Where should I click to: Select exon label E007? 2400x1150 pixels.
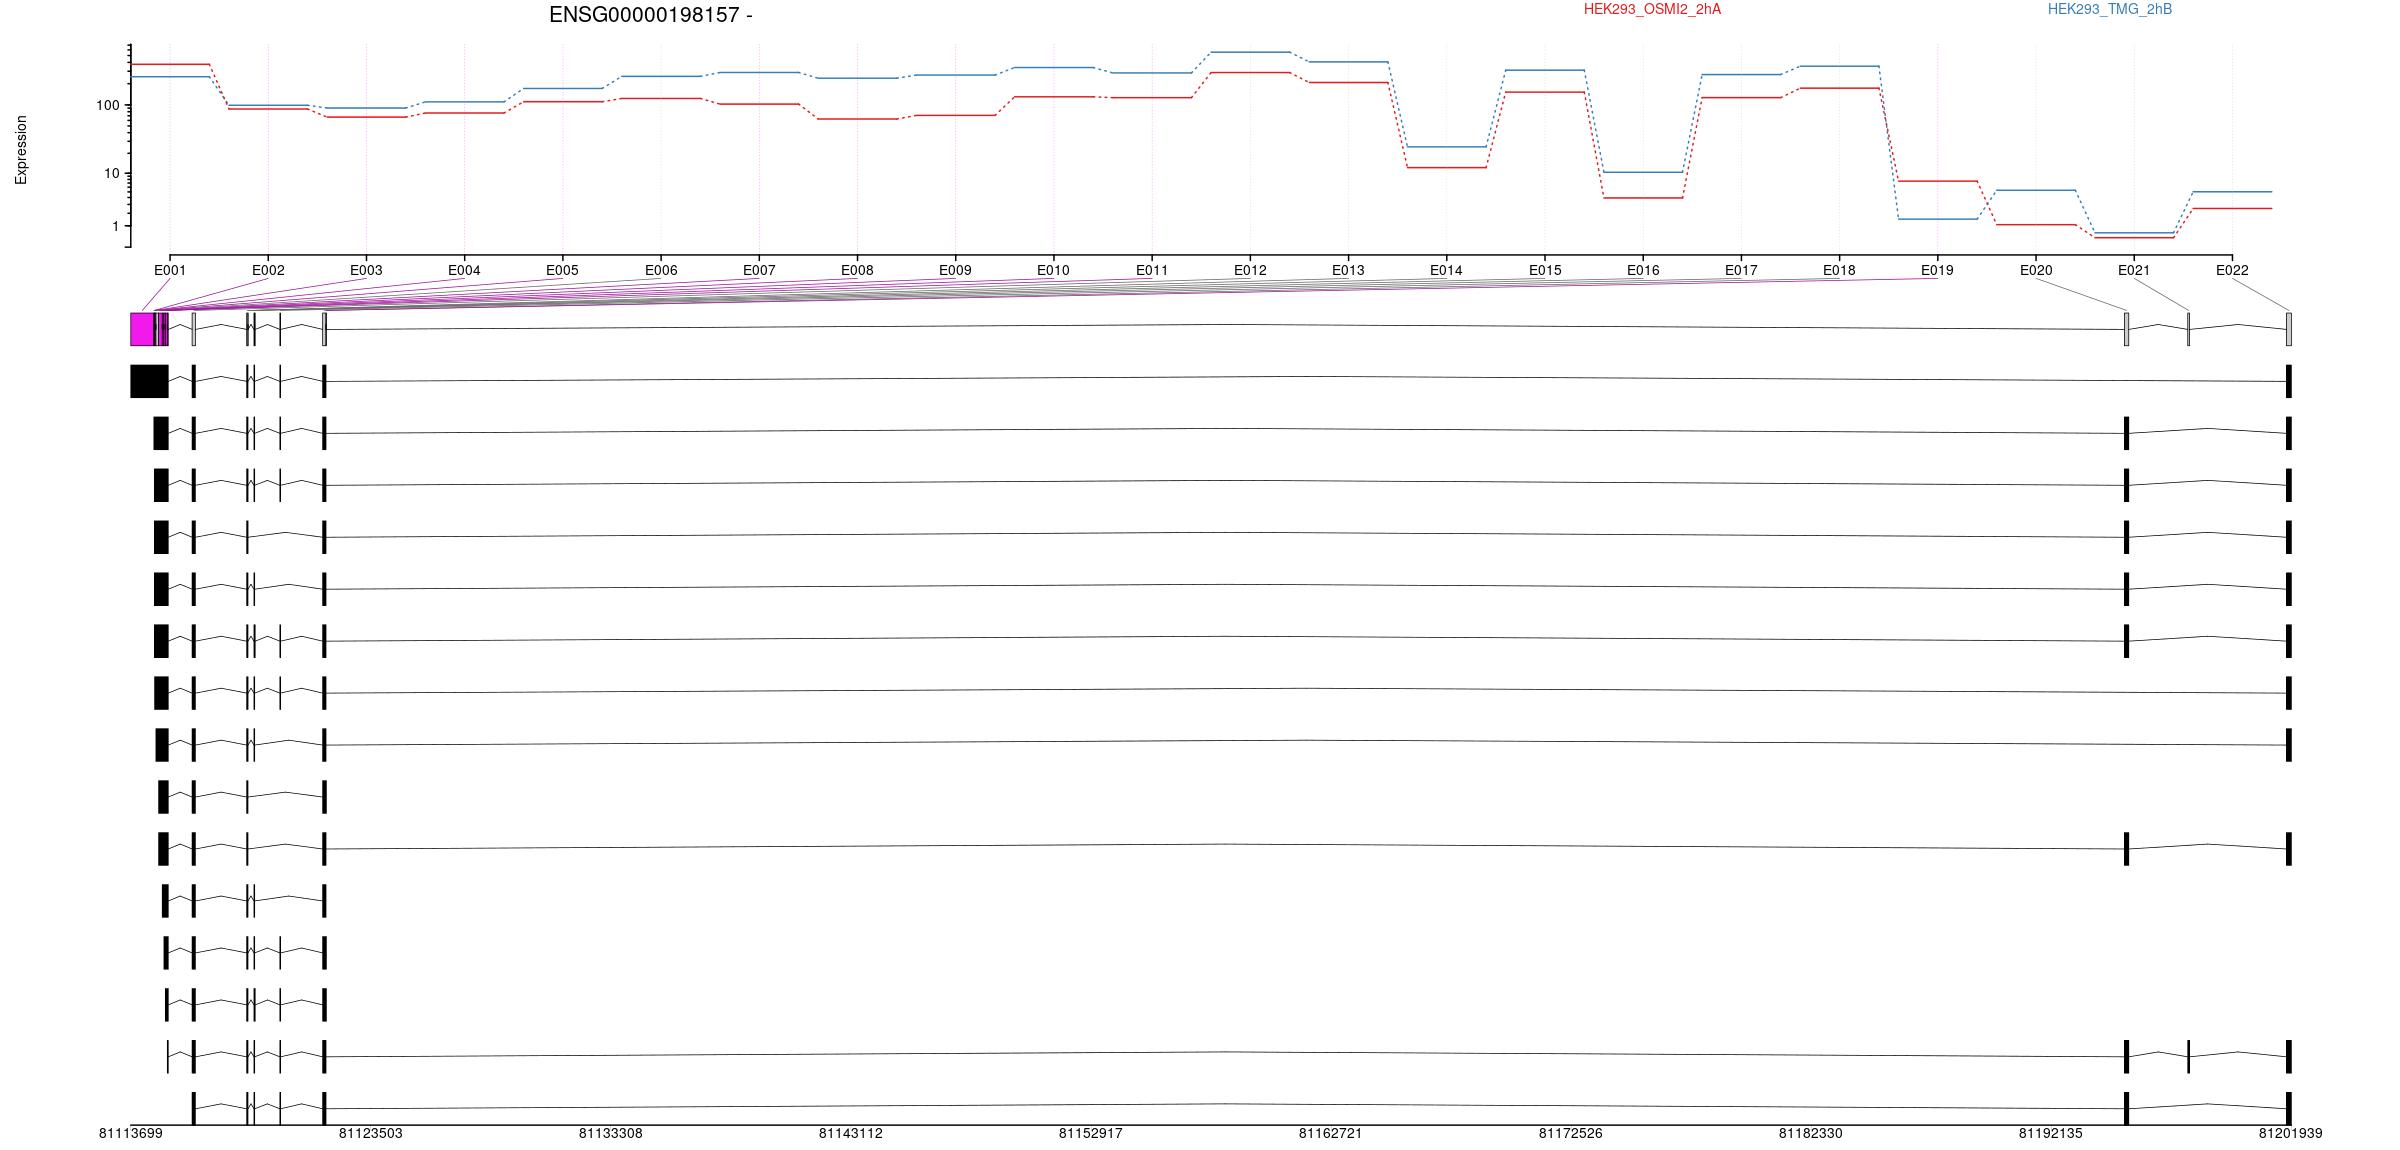coord(759,270)
